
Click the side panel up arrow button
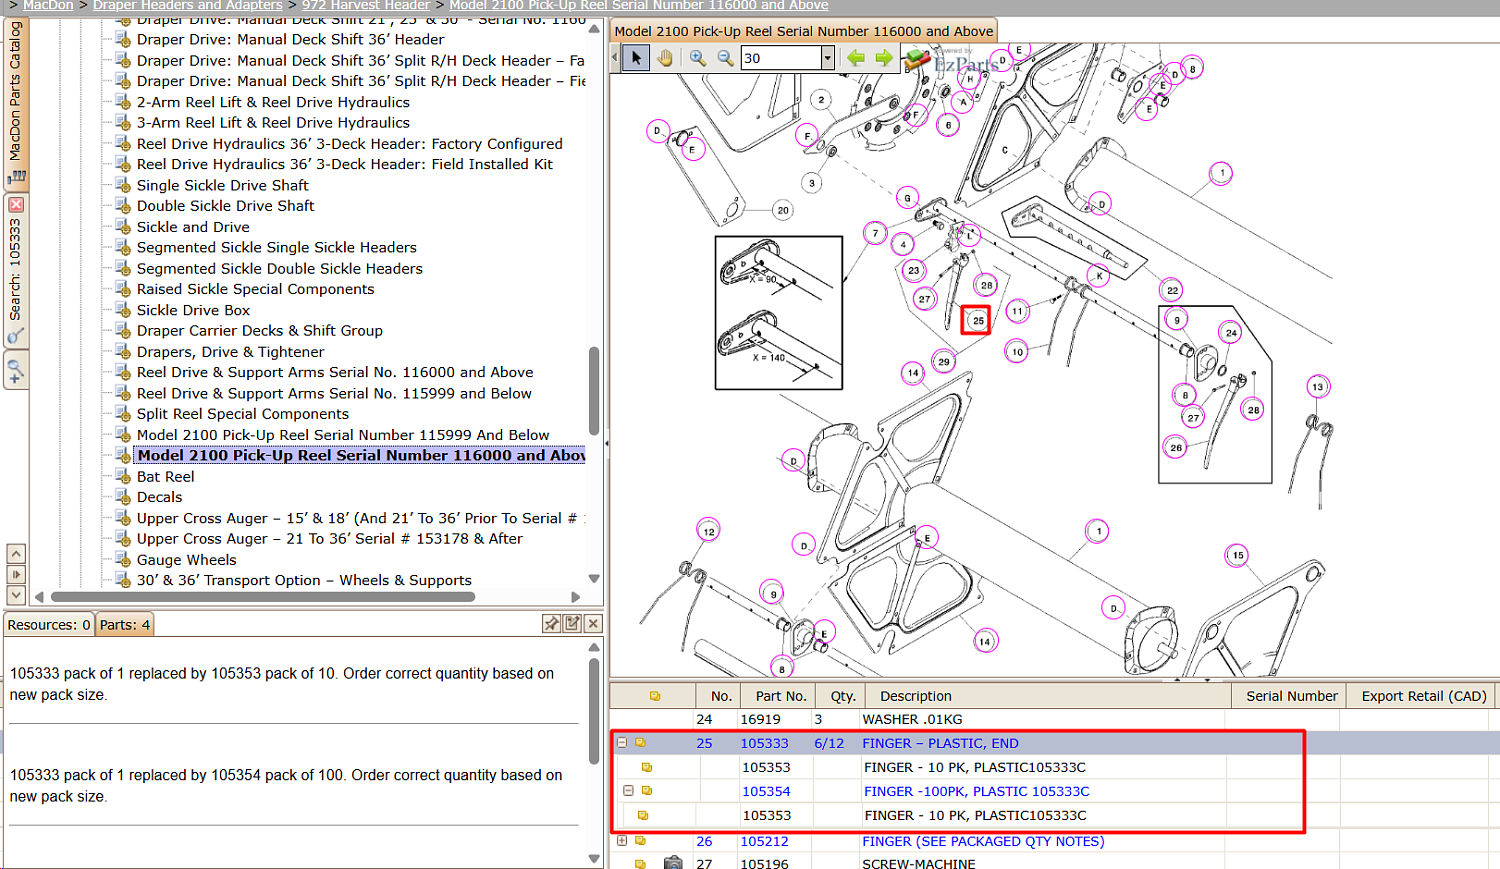point(16,554)
